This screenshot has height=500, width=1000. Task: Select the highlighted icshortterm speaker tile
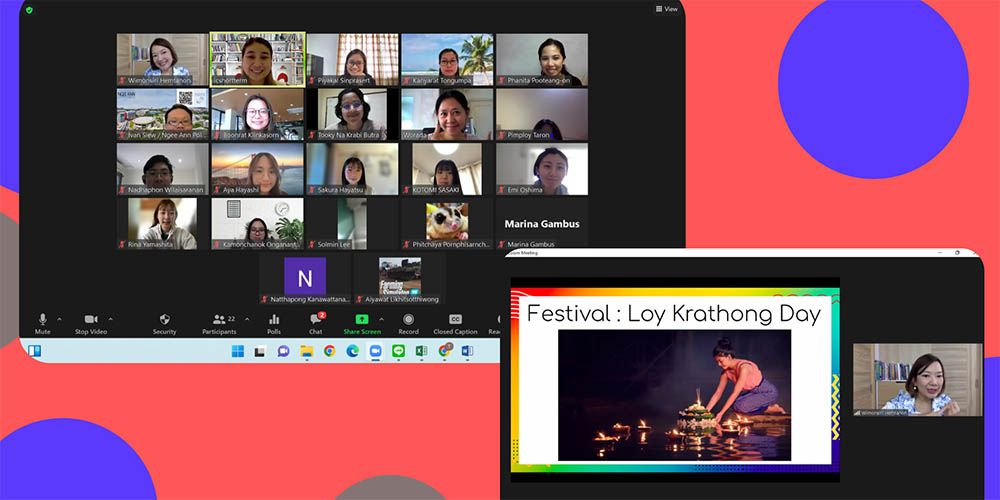click(258, 59)
